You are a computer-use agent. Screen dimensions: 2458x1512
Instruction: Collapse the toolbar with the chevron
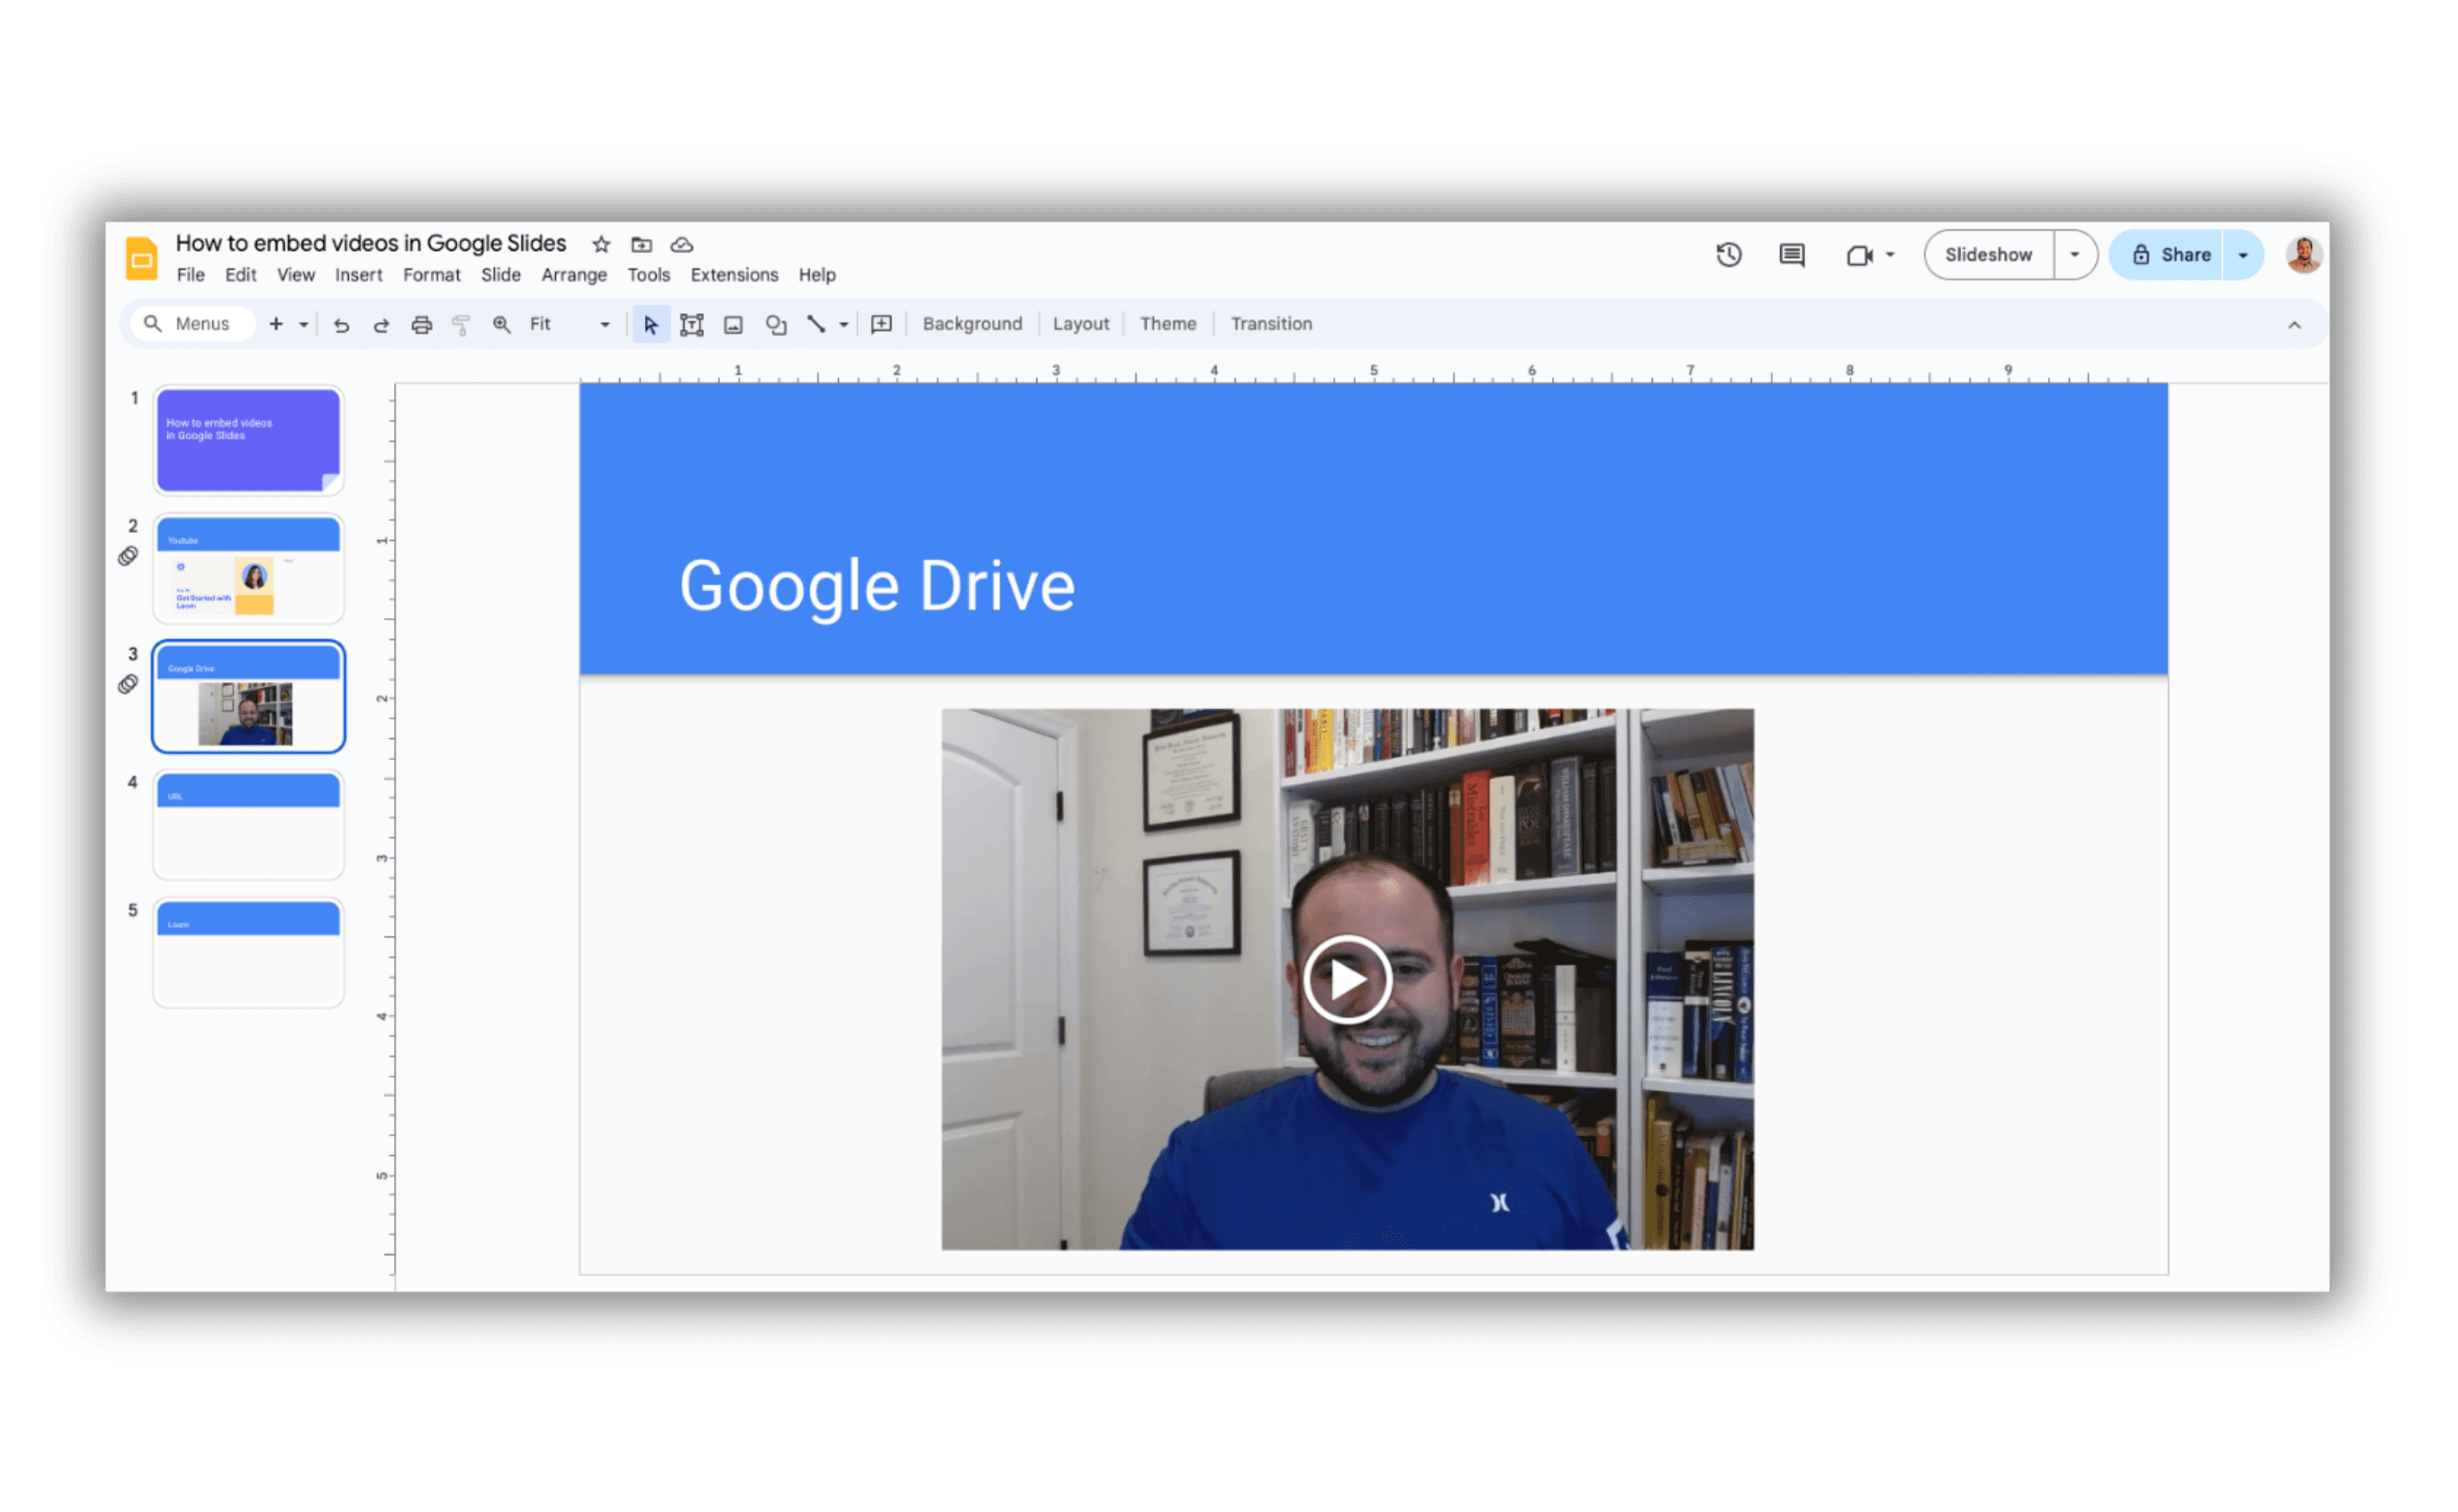tap(2294, 325)
